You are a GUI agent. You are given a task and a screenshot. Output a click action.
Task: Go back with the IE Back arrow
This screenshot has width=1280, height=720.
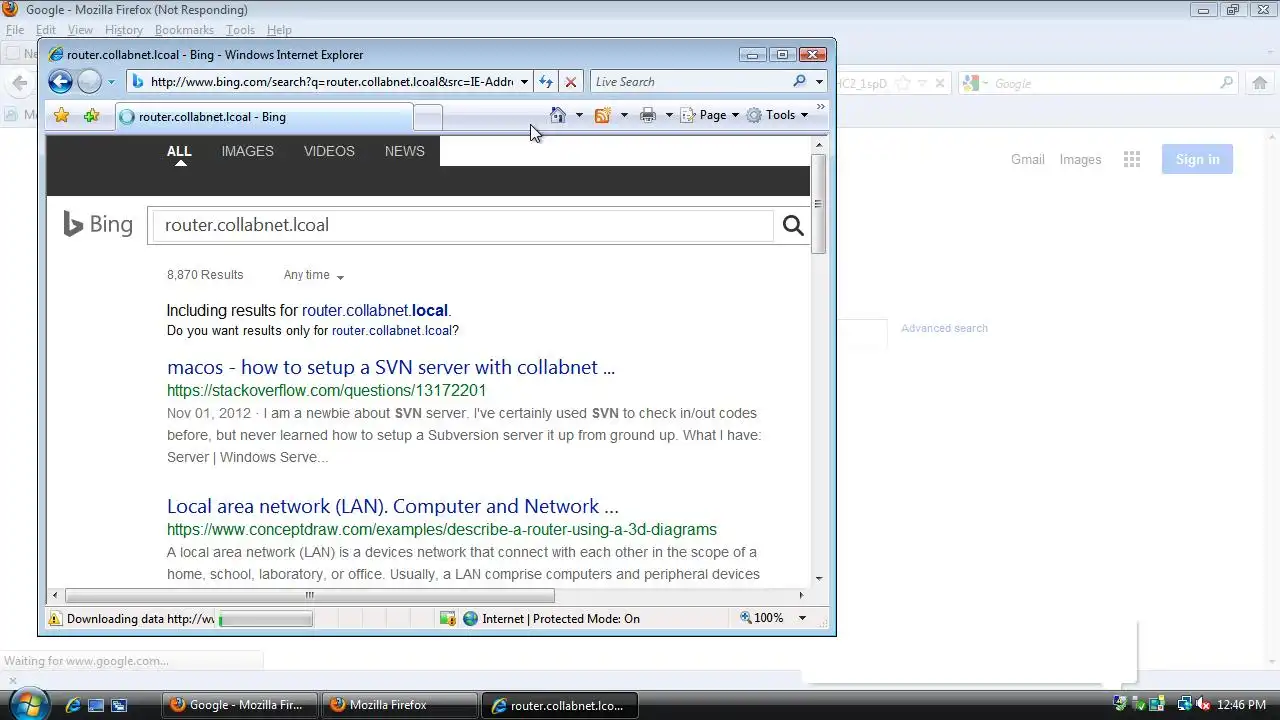(x=60, y=82)
